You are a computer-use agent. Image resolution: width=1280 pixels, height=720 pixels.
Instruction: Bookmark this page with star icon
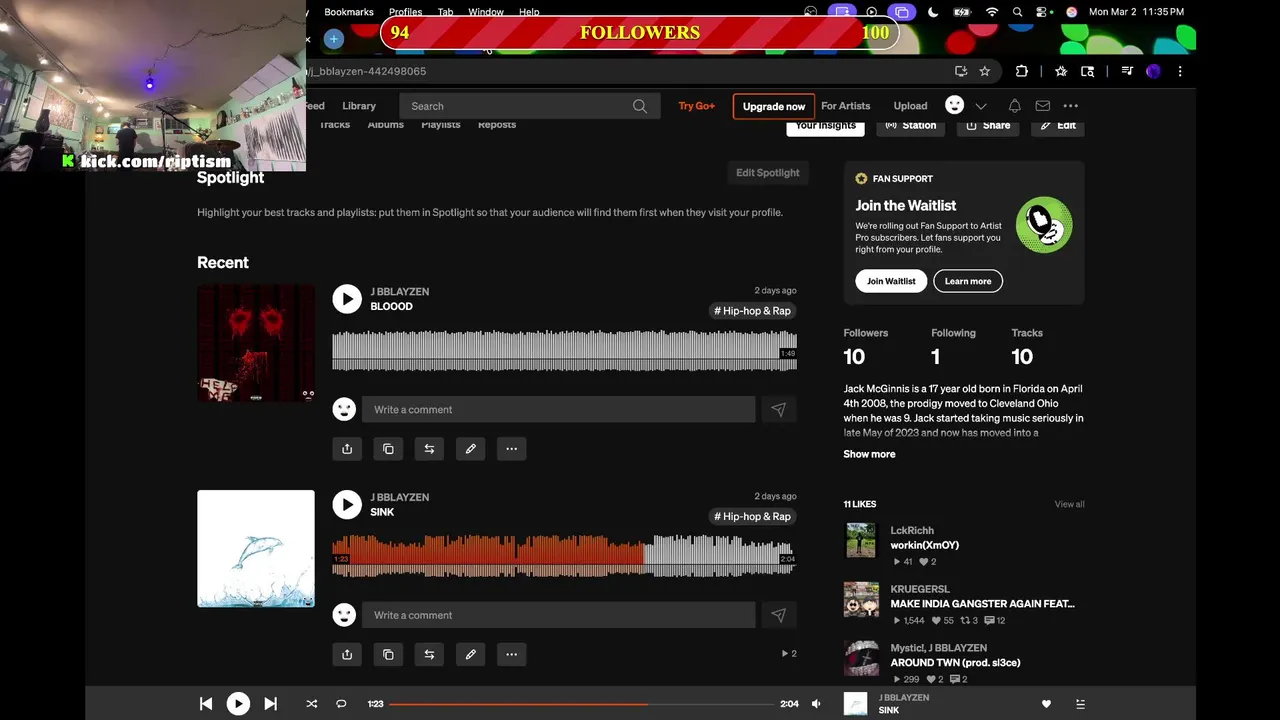click(985, 71)
